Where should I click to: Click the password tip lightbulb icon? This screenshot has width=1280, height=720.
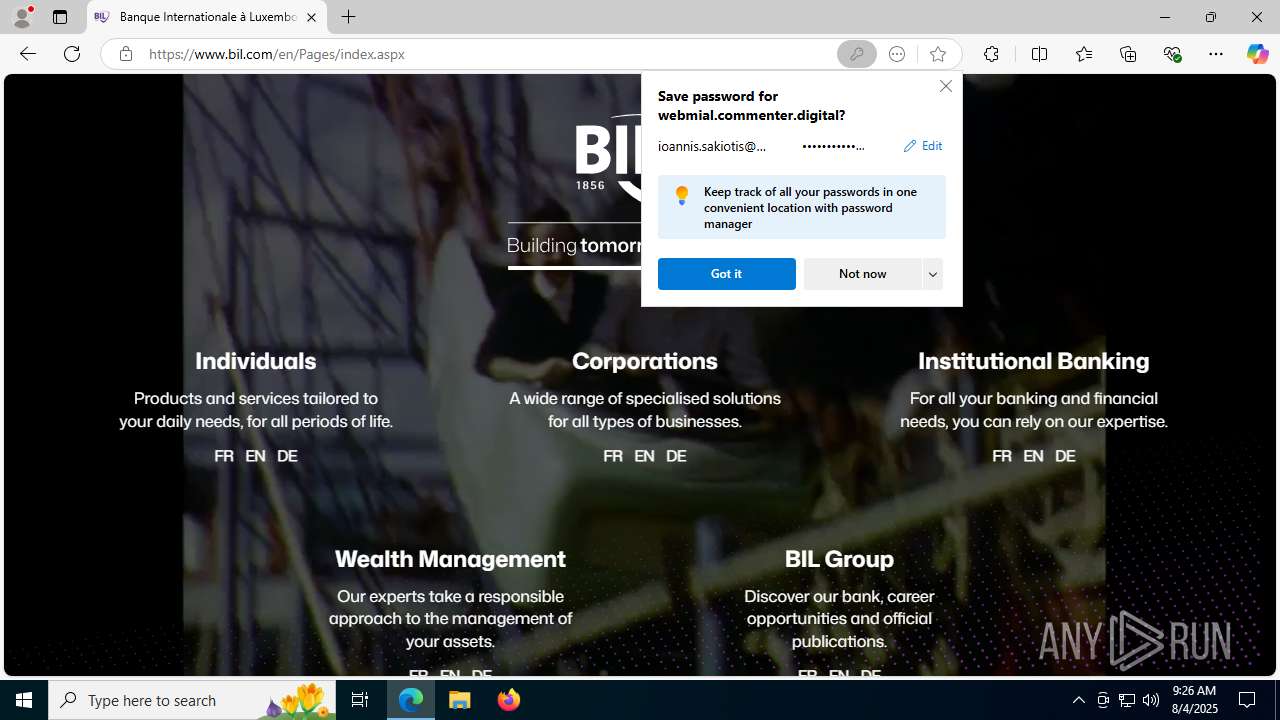pyautogui.click(x=682, y=195)
